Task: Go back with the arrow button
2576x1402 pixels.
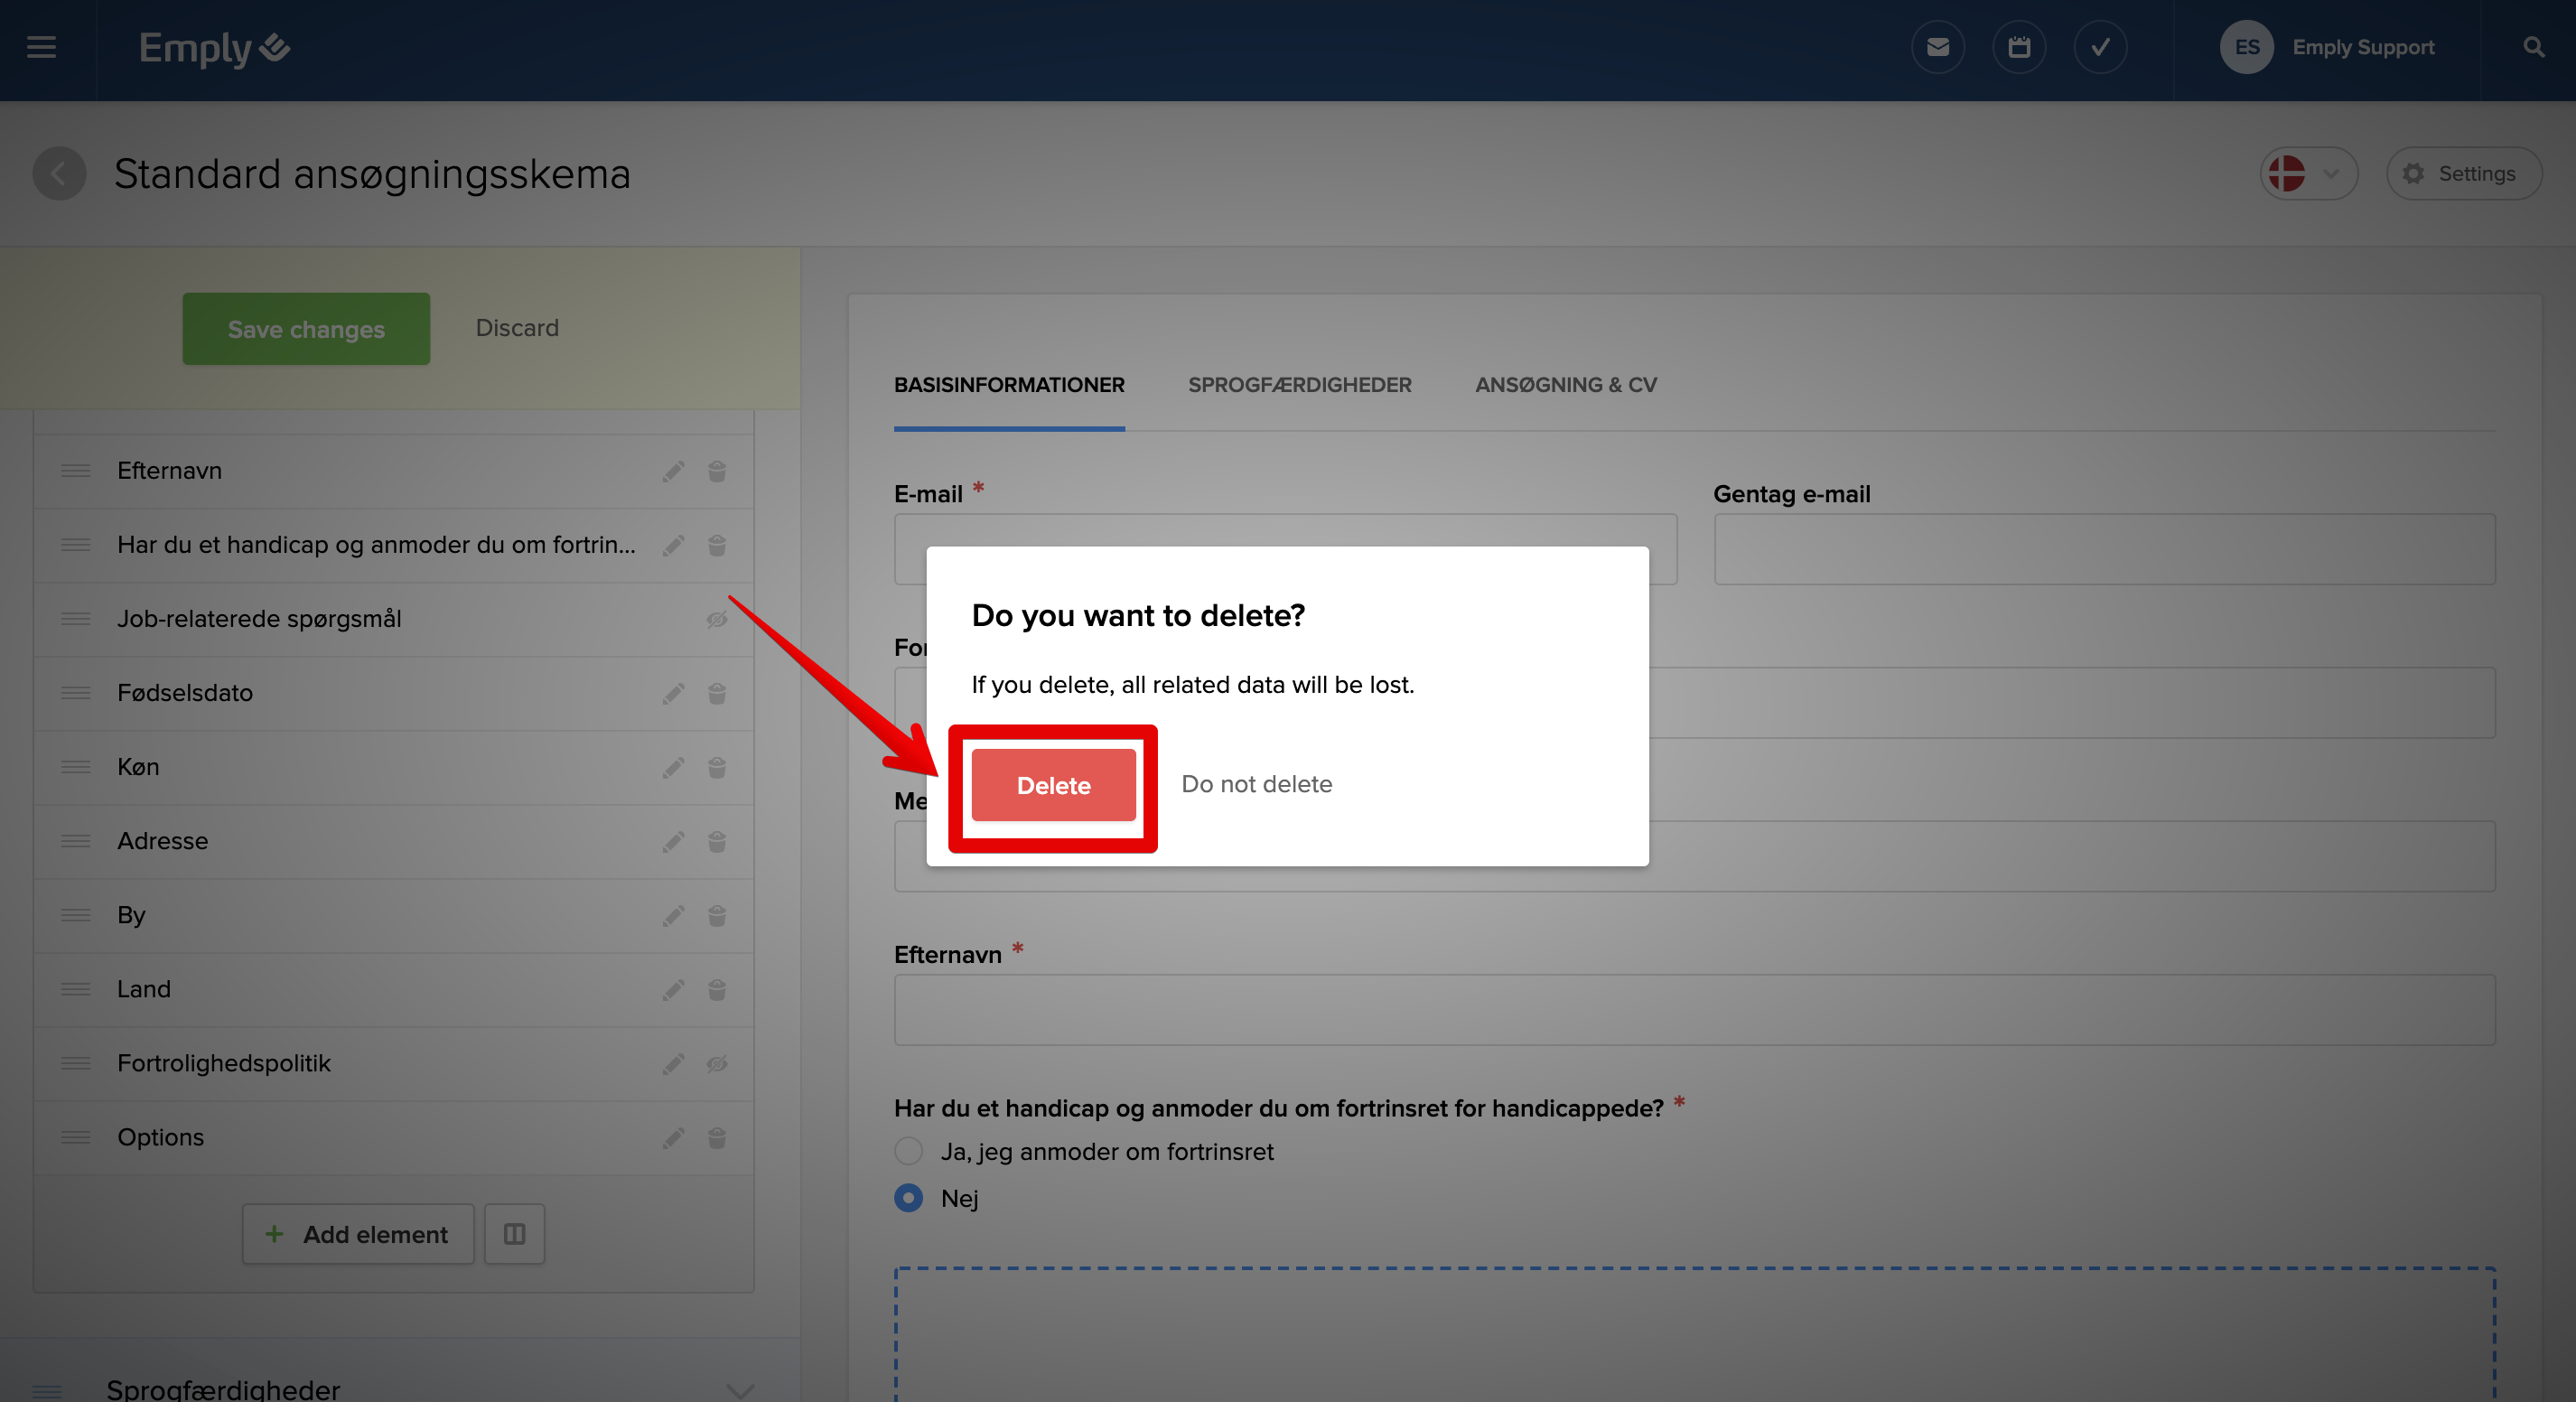Action: [59, 174]
